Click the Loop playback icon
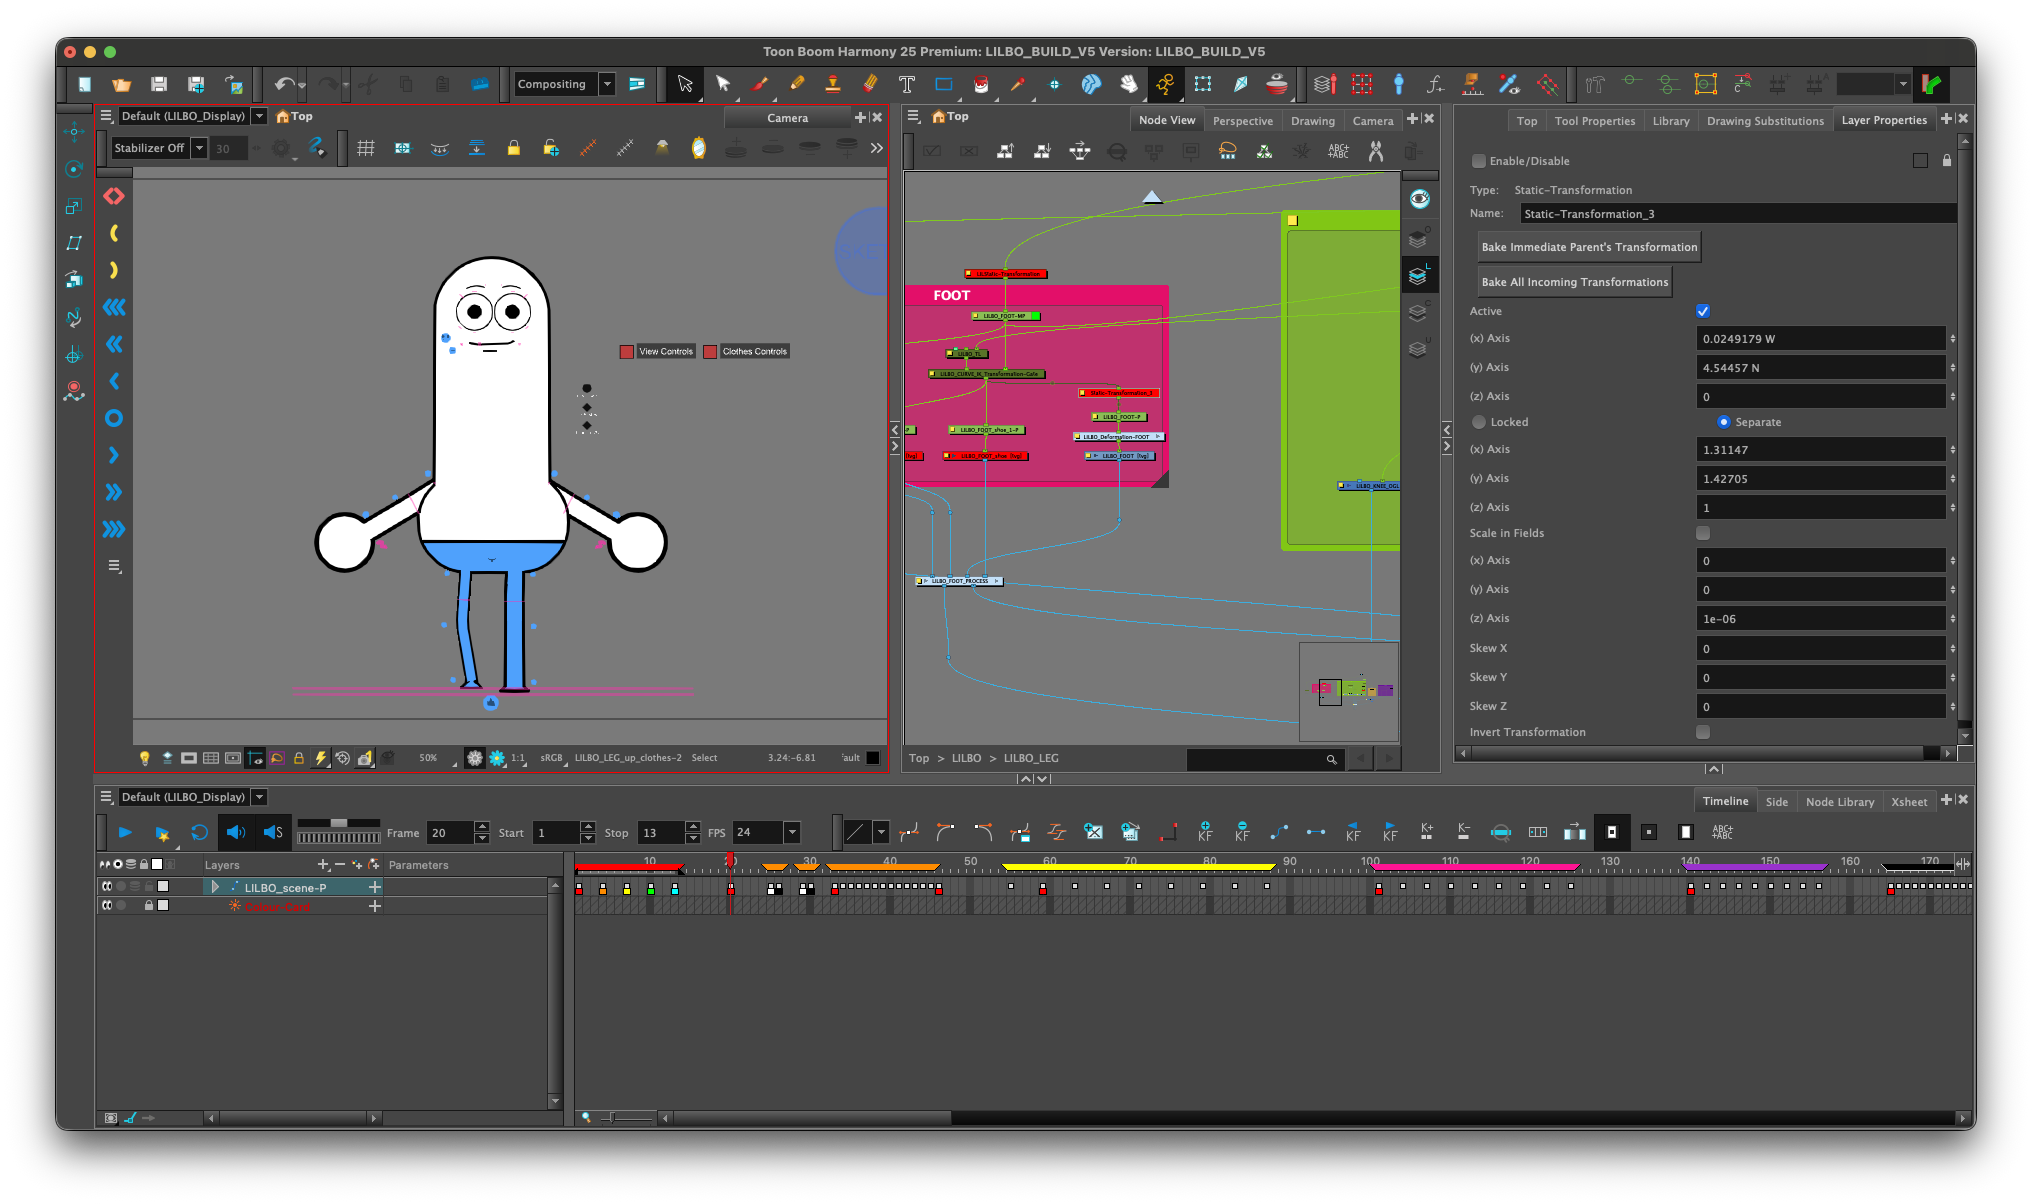Image resolution: width=2032 pixels, height=1204 pixels. click(x=199, y=832)
